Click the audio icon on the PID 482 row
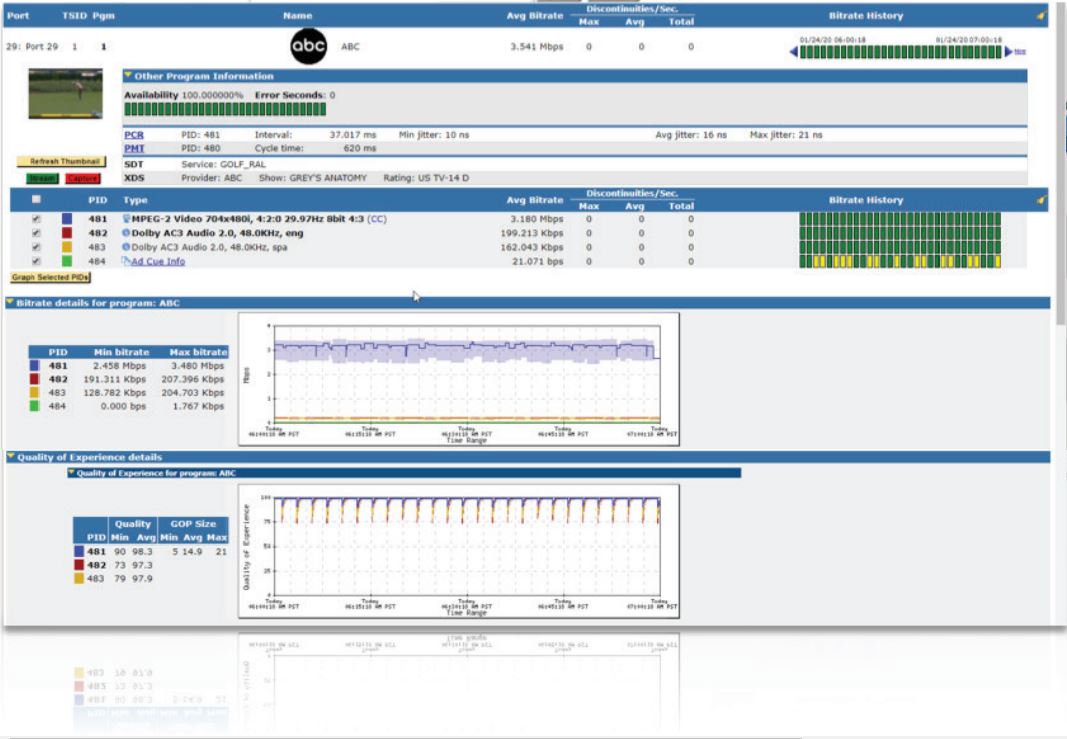 tap(126, 233)
